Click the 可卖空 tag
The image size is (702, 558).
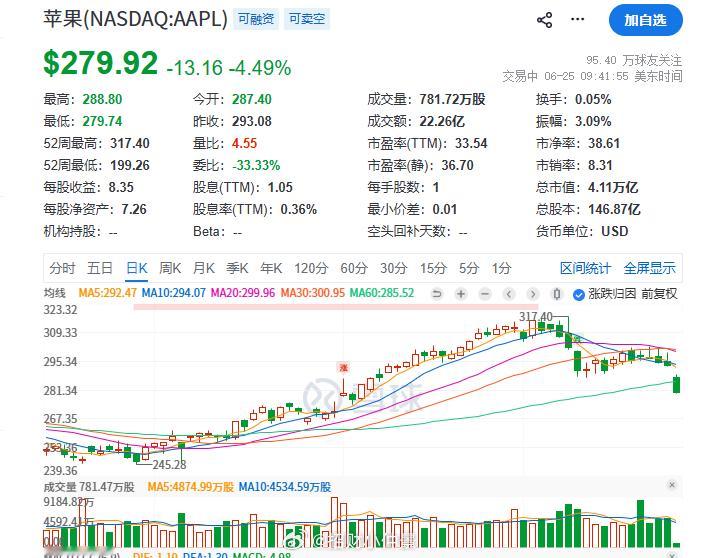[x=307, y=19]
